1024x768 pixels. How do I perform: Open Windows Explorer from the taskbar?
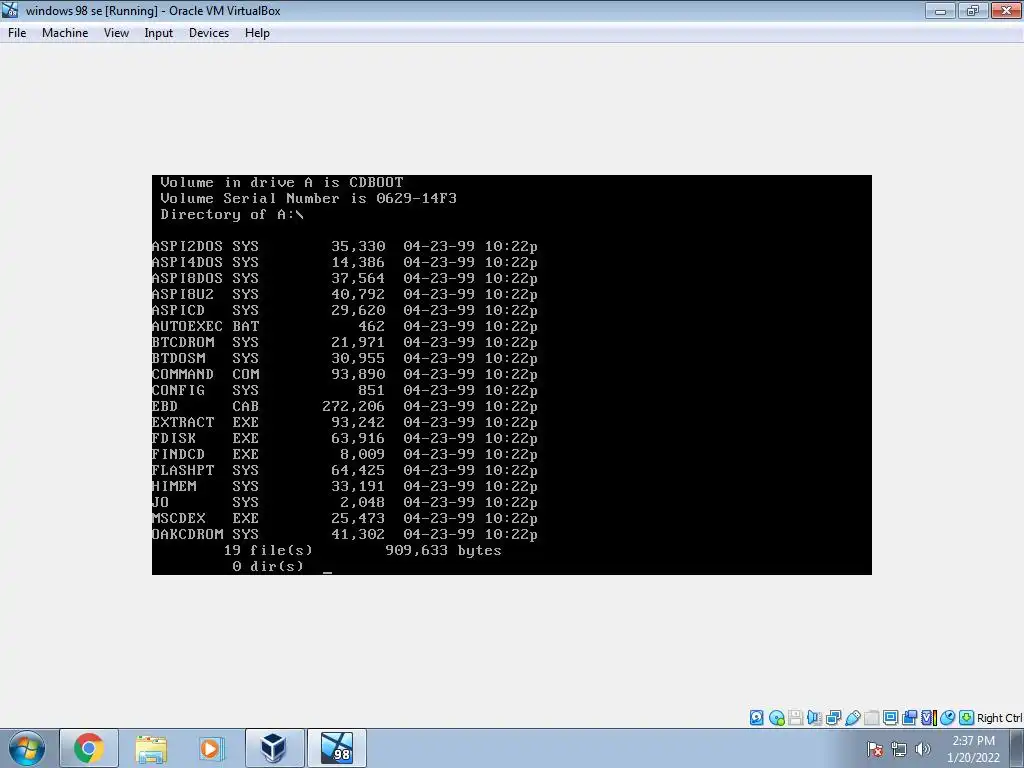point(151,748)
